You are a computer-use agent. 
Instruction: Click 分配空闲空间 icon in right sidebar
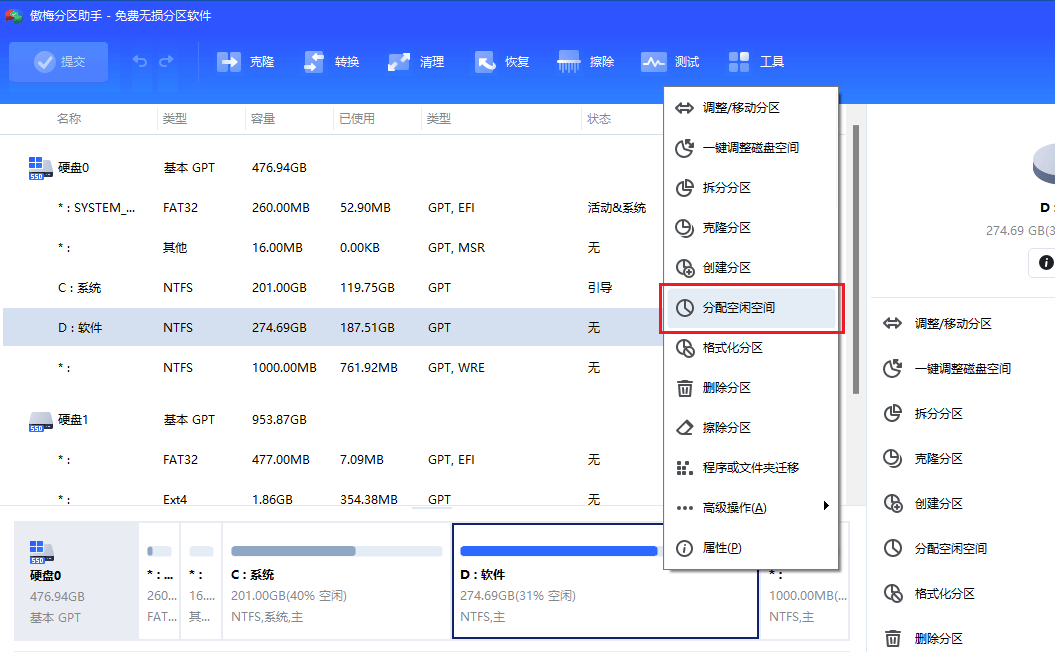click(x=892, y=548)
